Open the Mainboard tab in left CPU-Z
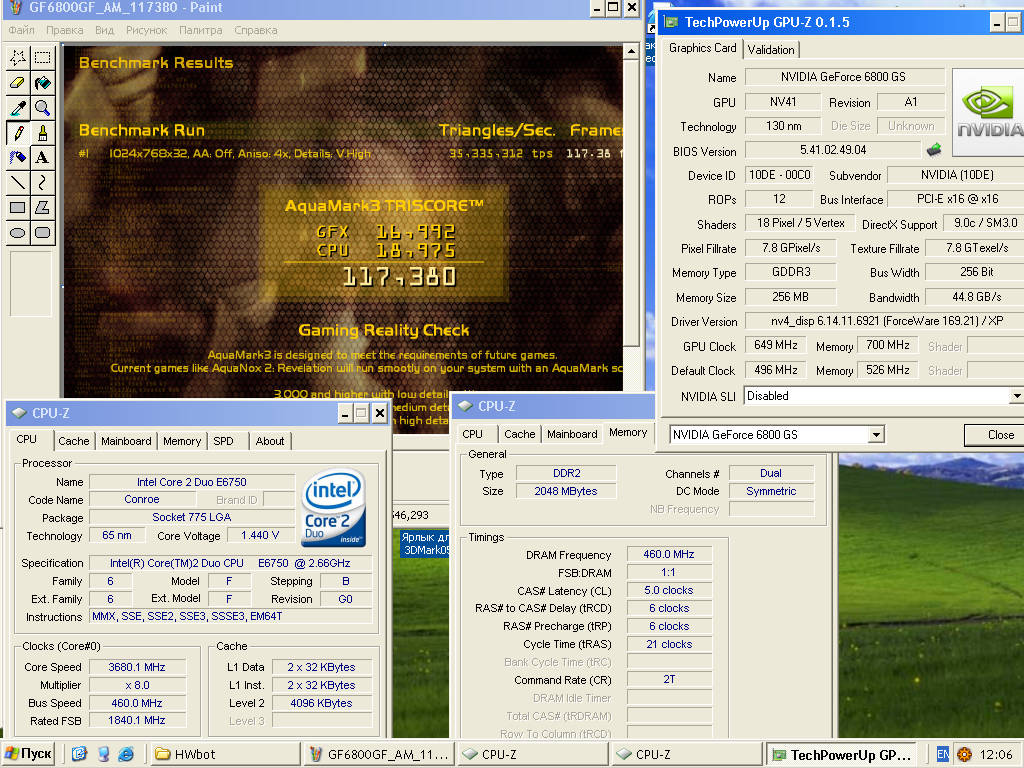Screen dimensions: 1024x768 126,441
